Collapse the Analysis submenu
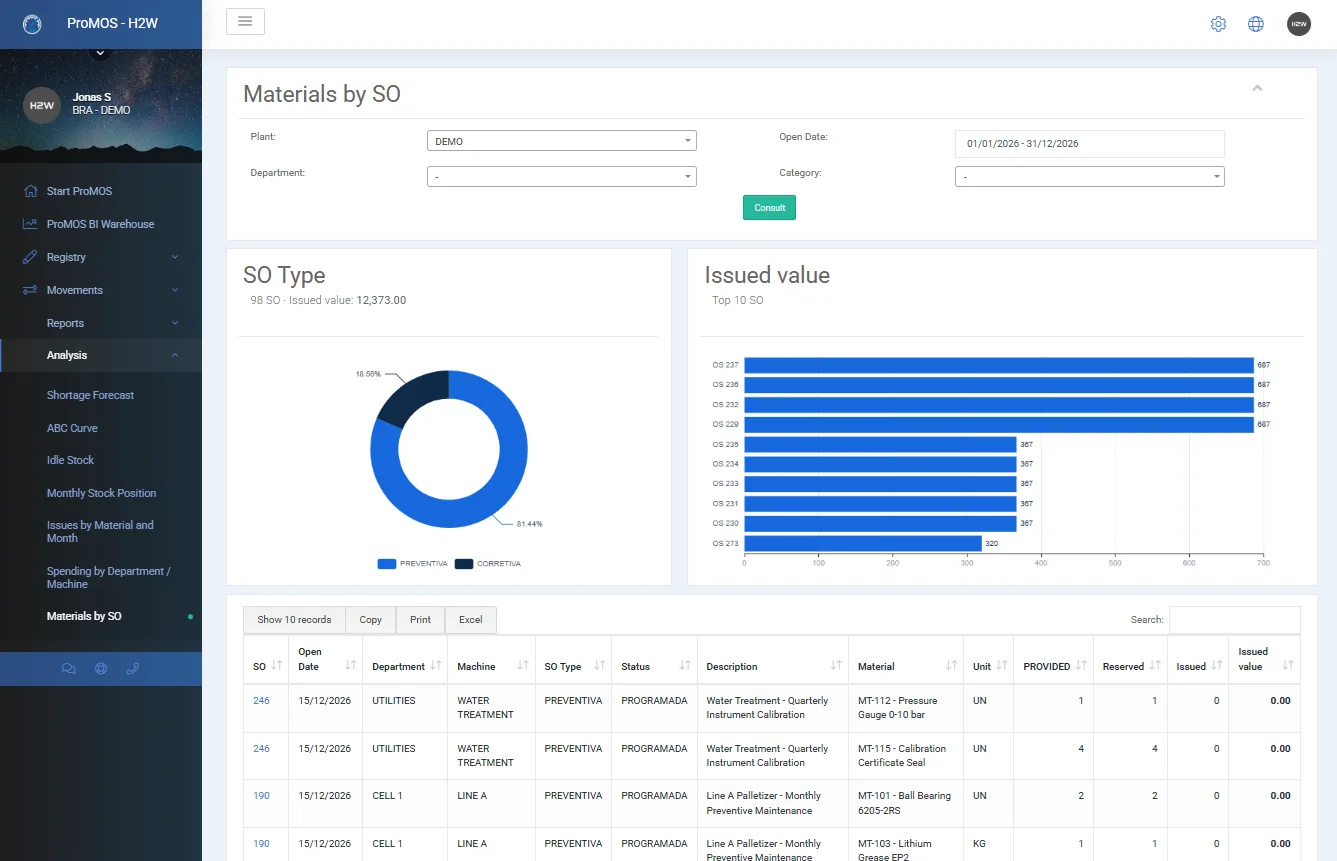The image size is (1337, 861). click(101, 355)
